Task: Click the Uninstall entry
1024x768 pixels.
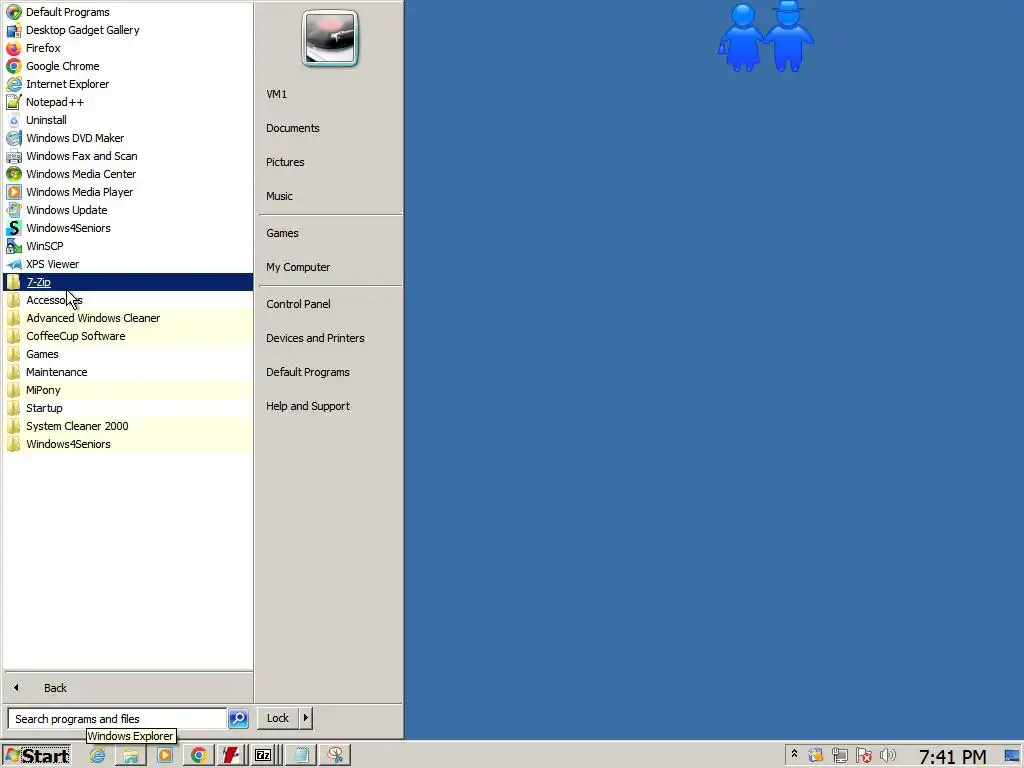Action: [x=128, y=120]
